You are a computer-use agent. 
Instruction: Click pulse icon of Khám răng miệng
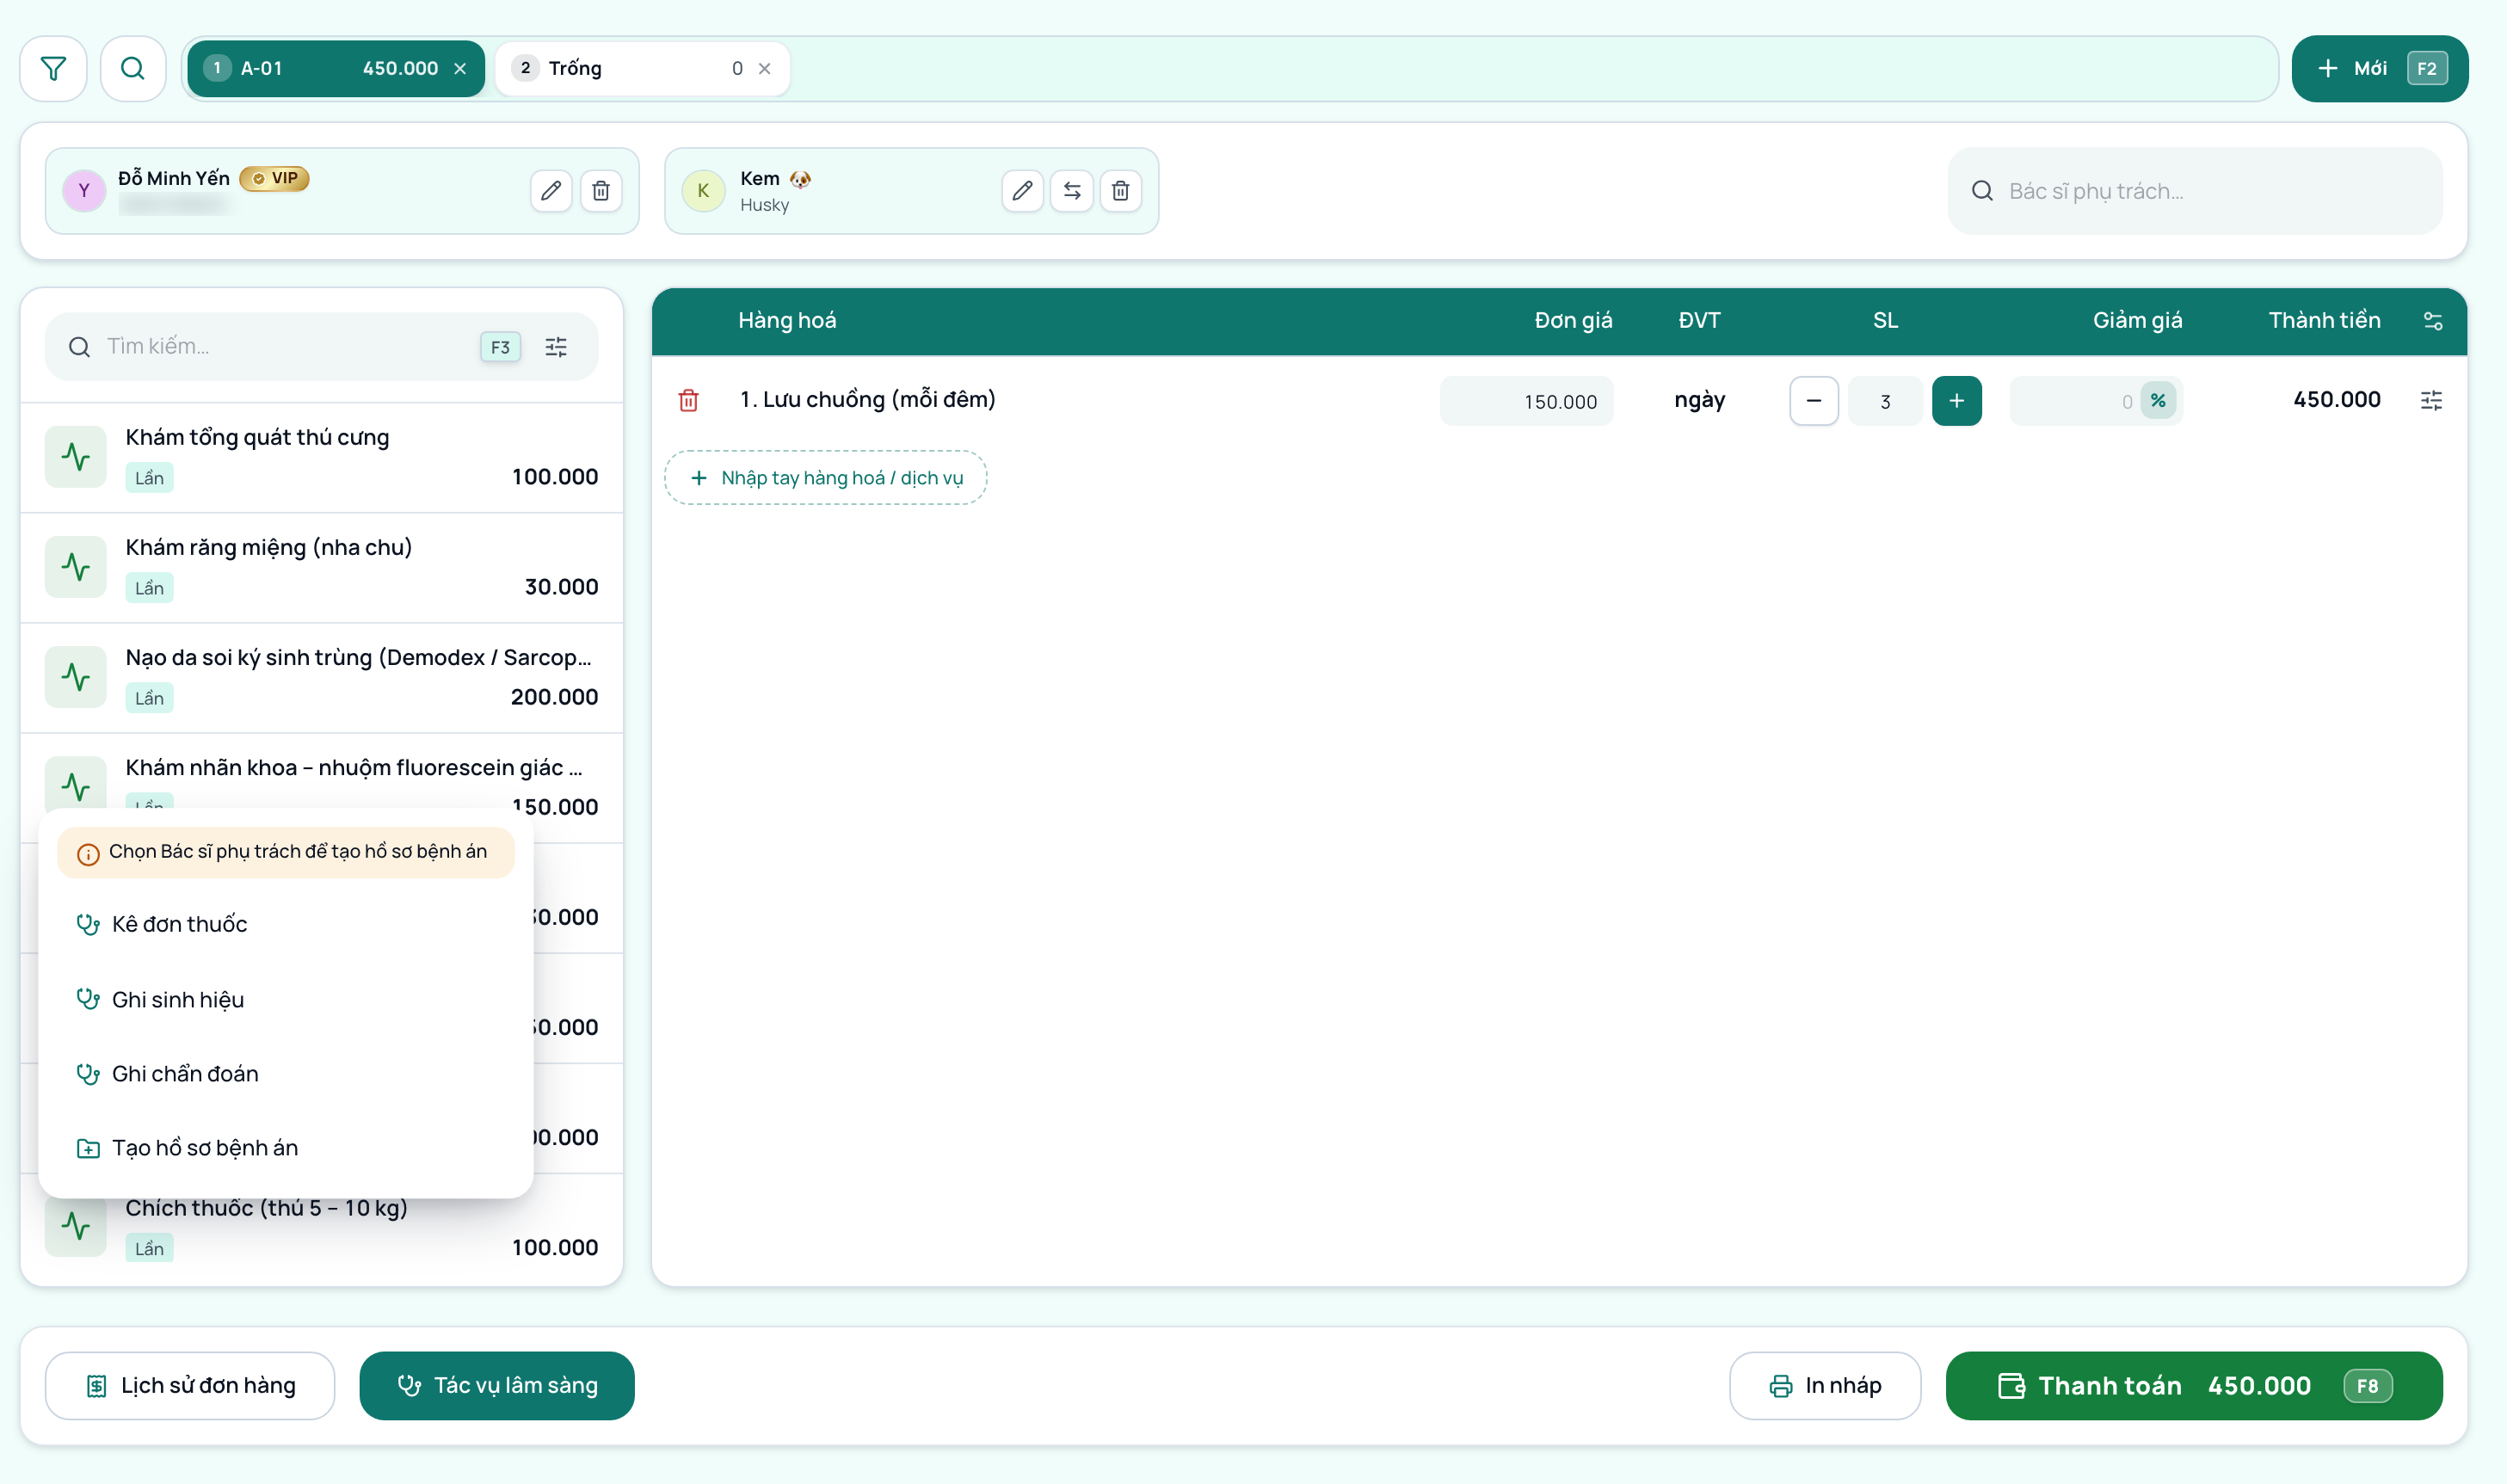(76, 567)
